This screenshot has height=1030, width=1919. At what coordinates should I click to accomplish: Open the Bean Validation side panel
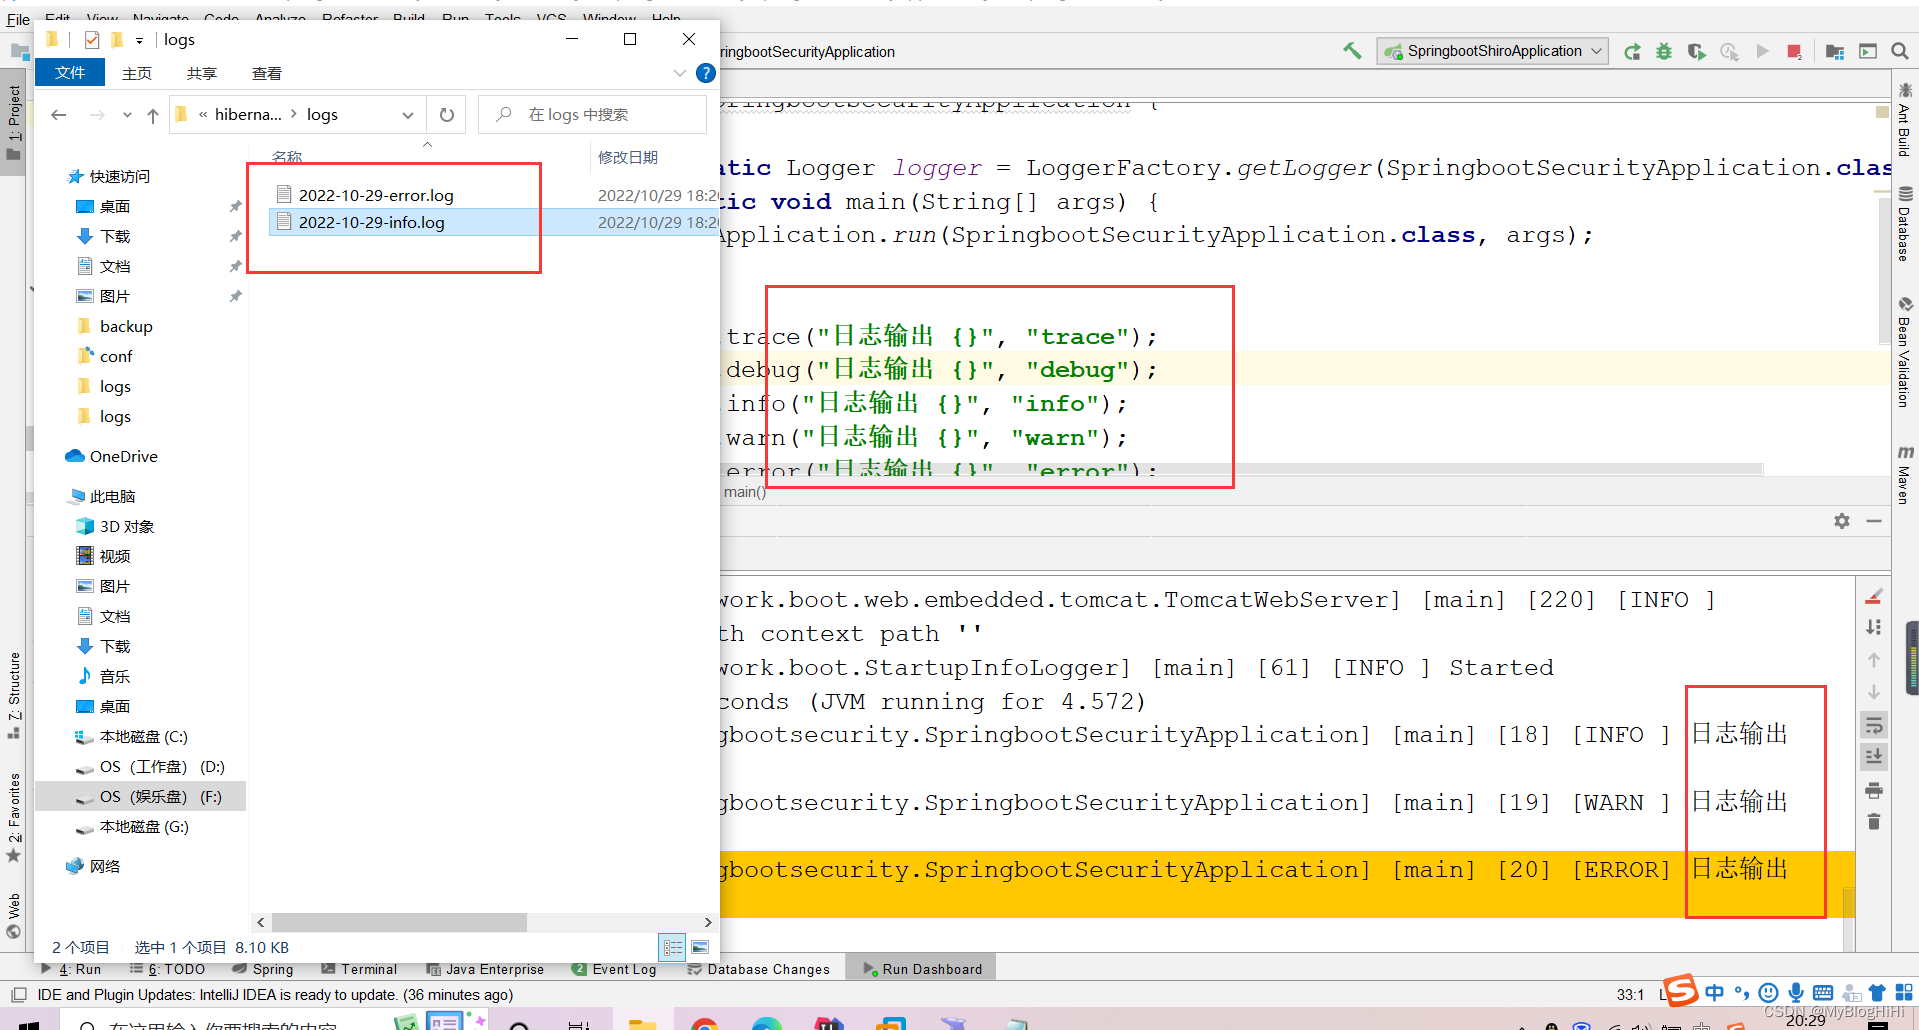pyautogui.click(x=1904, y=352)
